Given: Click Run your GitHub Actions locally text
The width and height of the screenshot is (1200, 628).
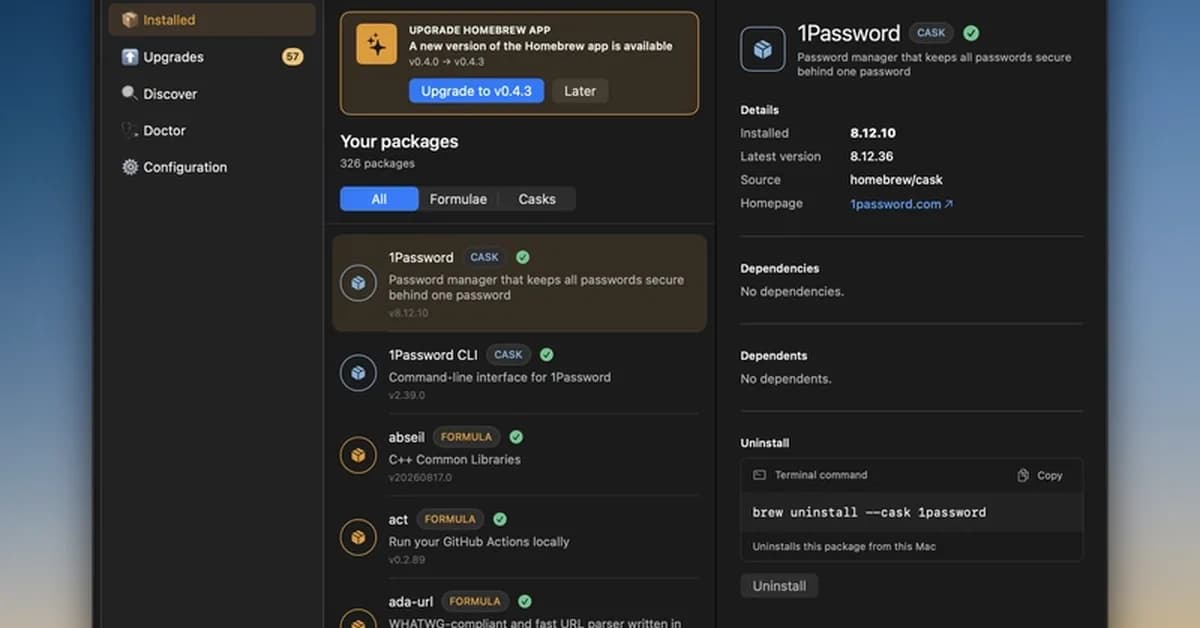Looking at the screenshot, I should point(479,542).
